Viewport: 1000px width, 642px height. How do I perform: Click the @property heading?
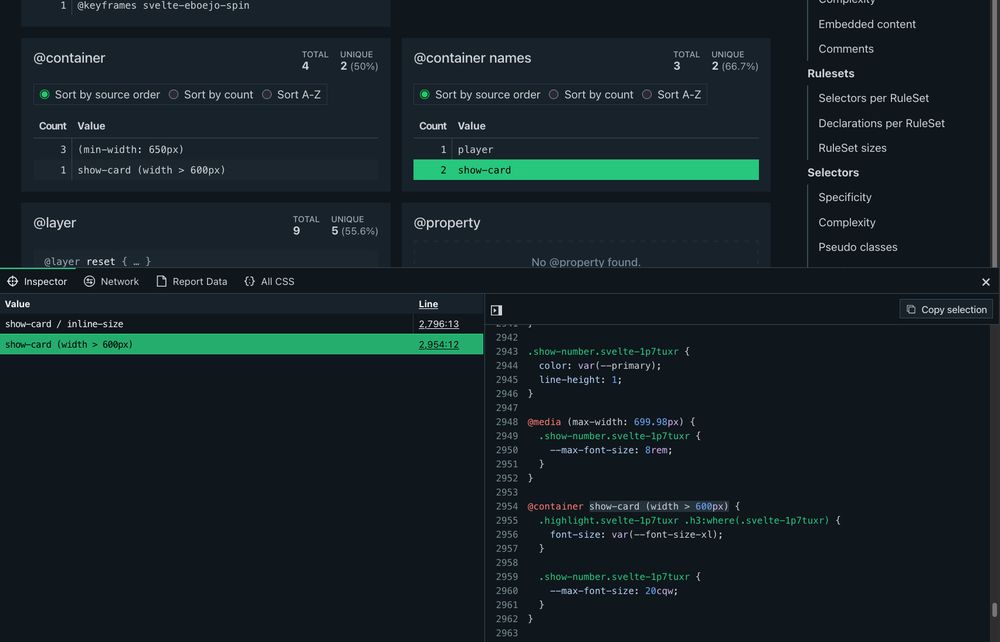(446, 223)
